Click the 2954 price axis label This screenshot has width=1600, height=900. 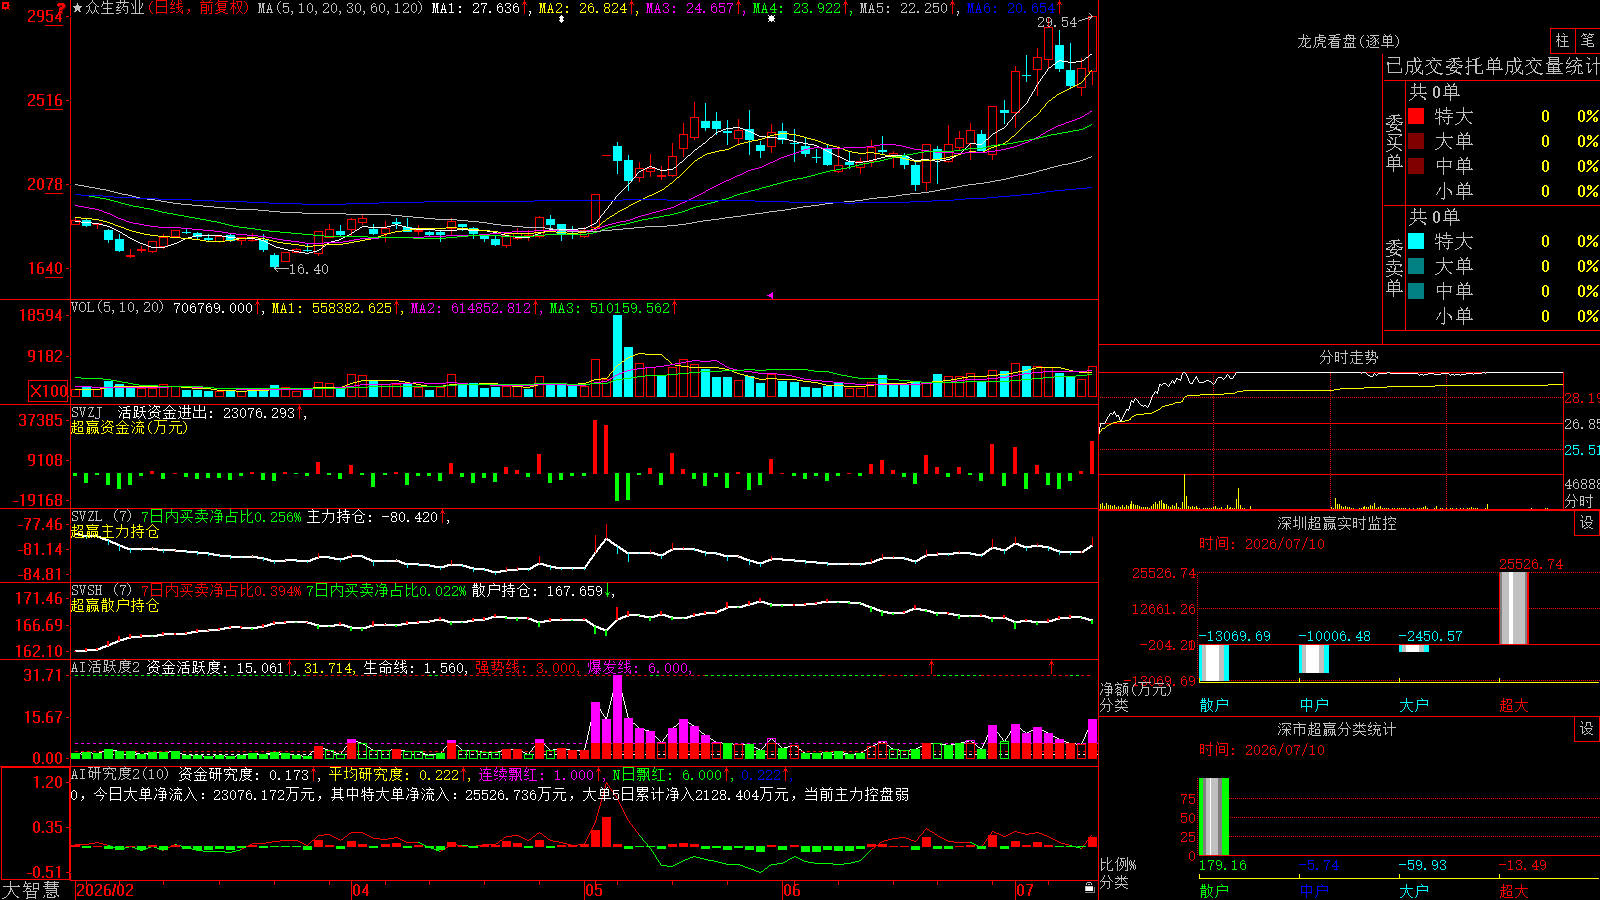[45, 16]
